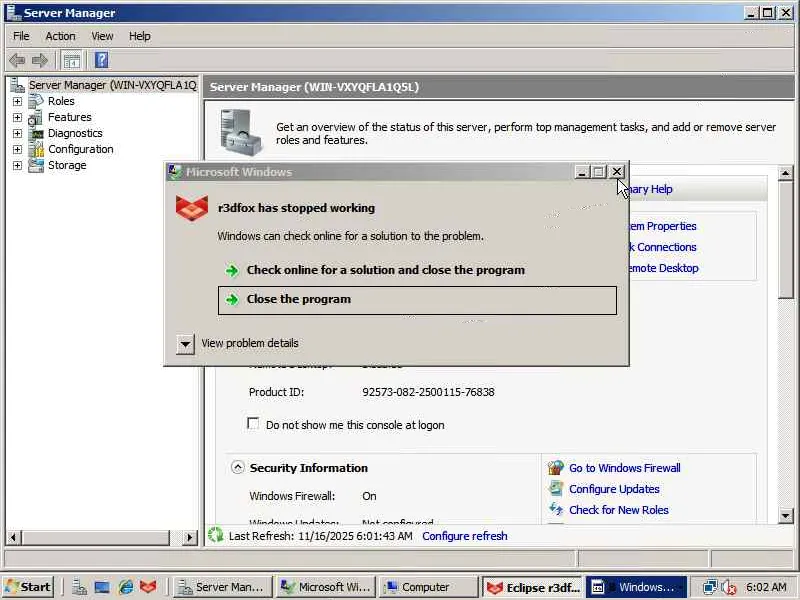Open the File menu
The height and width of the screenshot is (600, 800).
coord(21,36)
